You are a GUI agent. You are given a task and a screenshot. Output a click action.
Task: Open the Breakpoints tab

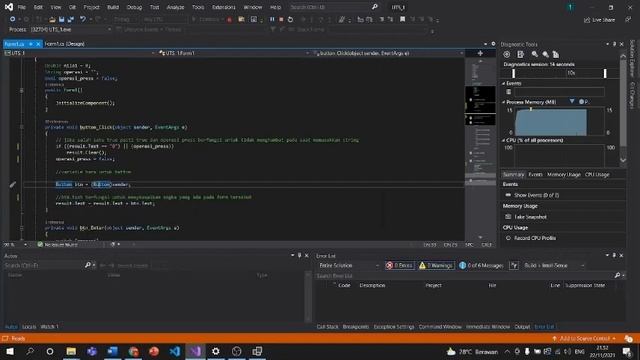tap(356, 327)
